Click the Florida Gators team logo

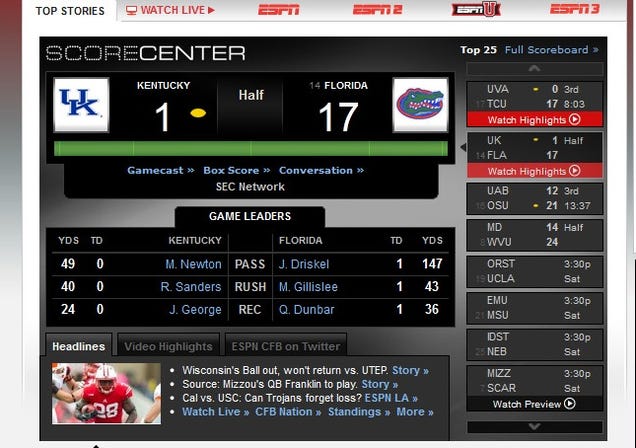420,105
